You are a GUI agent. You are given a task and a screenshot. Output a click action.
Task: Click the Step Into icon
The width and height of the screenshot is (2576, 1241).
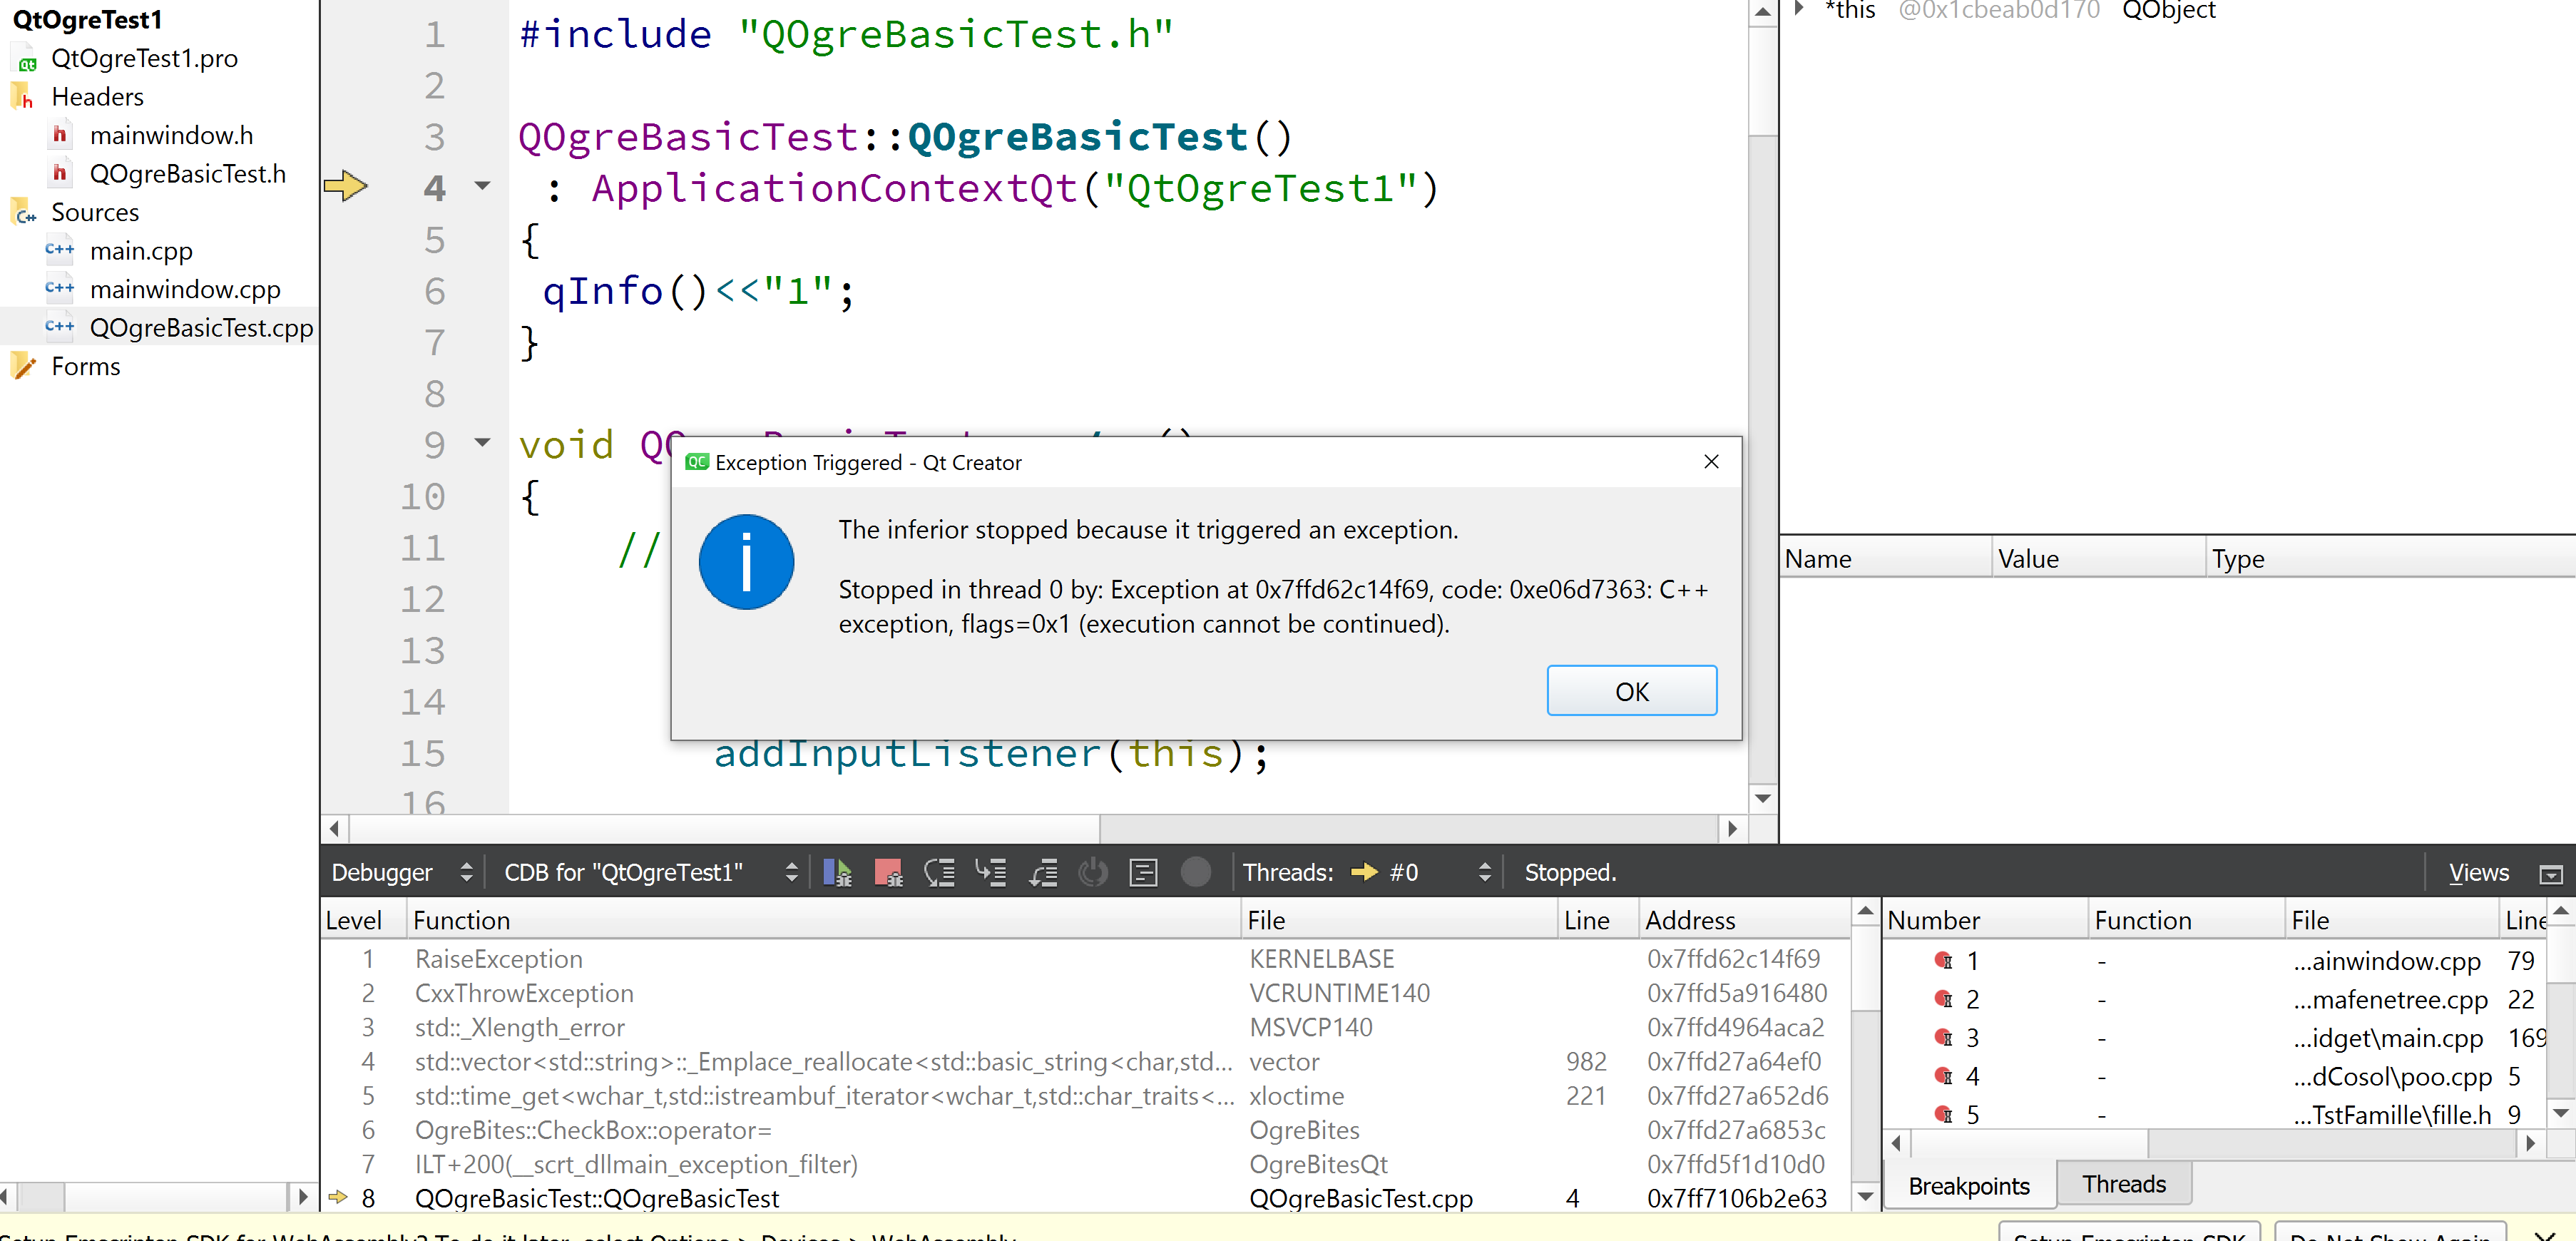(991, 872)
